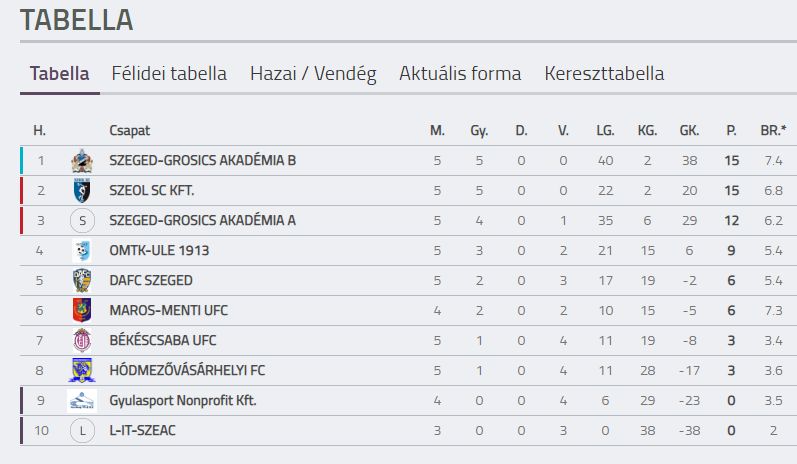Click the MAROS-MENTI UFC team name
Screen dimensions: 797x464
click(162, 311)
